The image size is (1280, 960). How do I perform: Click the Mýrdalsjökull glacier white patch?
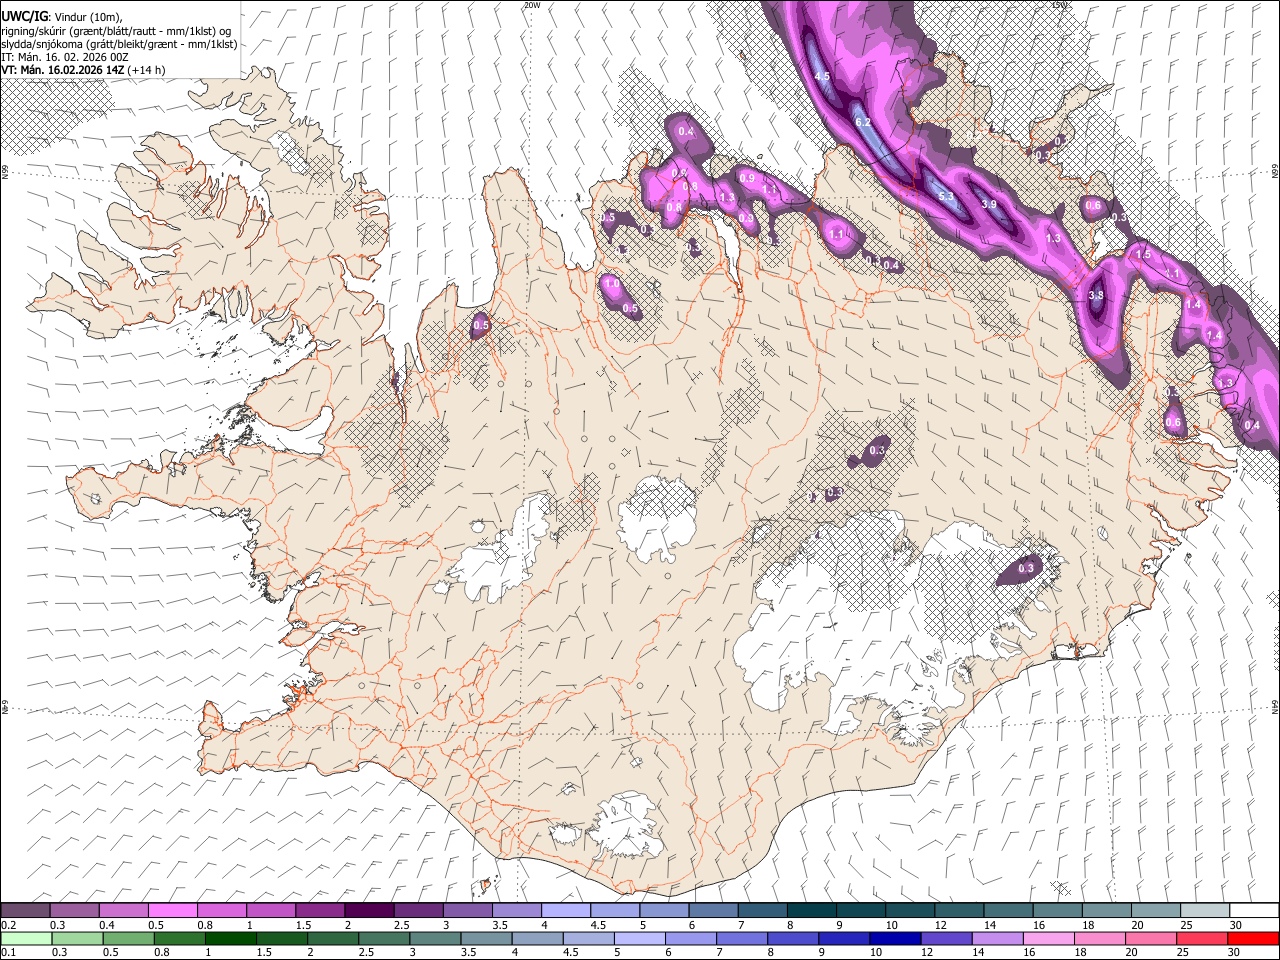pyautogui.click(x=627, y=824)
